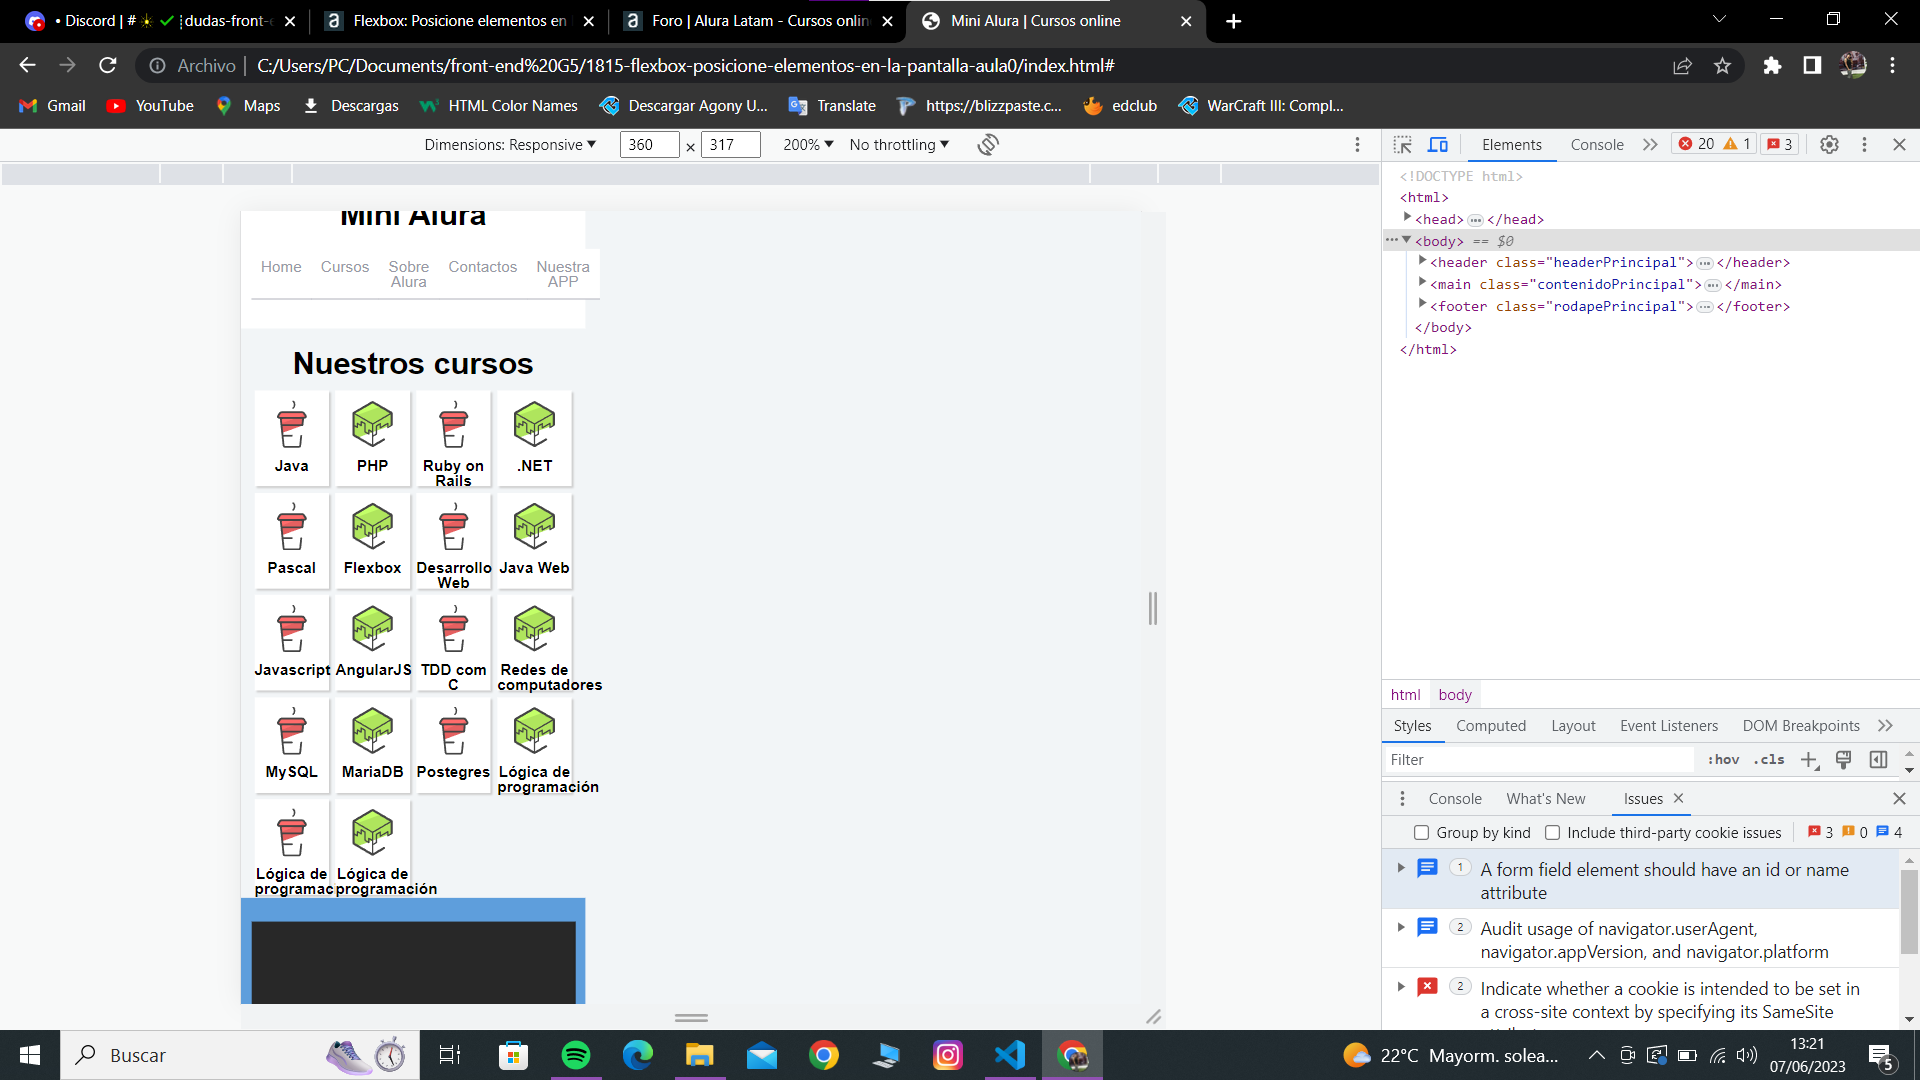
Task: Select the Elements tab in DevTools
Action: point(1510,145)
